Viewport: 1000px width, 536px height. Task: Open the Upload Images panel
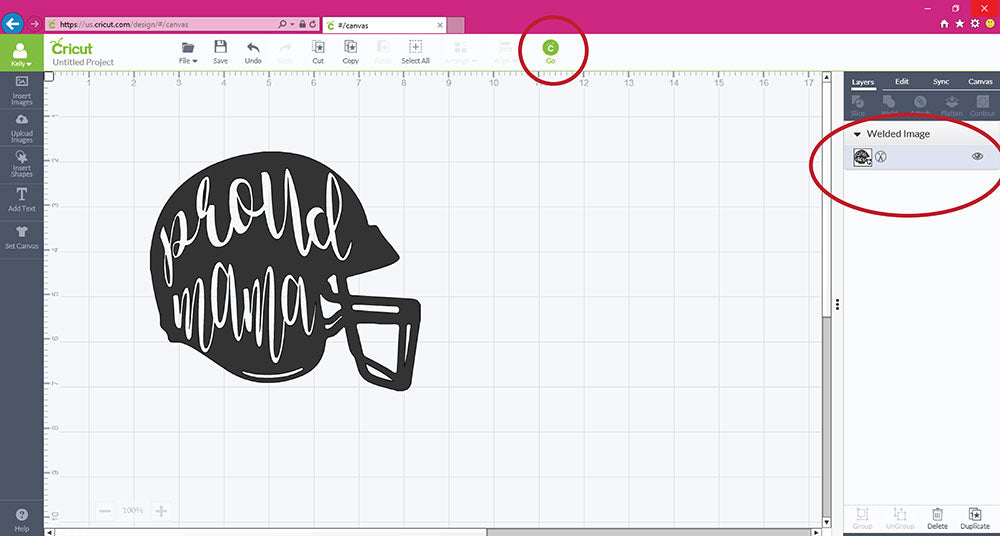[x=22, y=128]
